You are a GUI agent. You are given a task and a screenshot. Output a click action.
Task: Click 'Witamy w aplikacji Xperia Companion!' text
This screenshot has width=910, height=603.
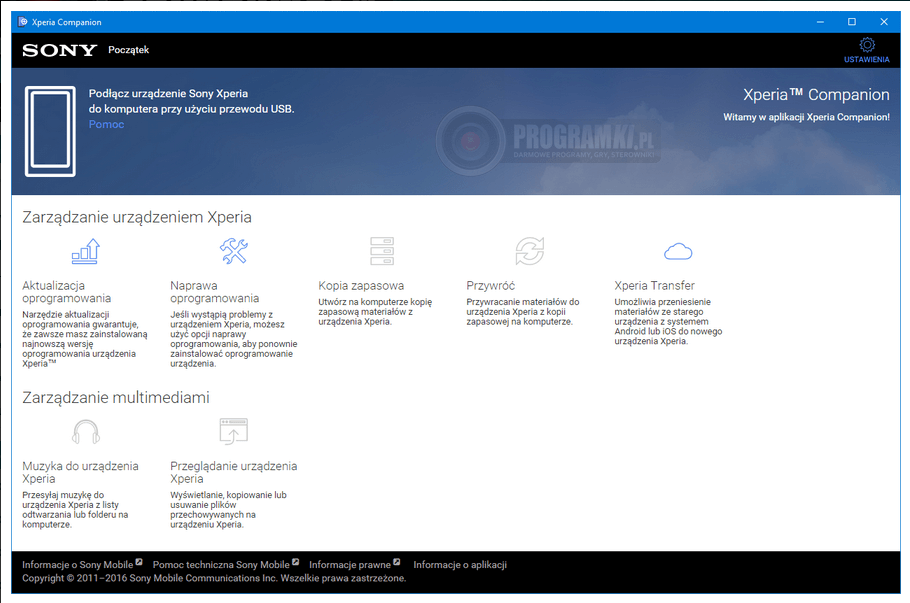(x=806, y=117)
